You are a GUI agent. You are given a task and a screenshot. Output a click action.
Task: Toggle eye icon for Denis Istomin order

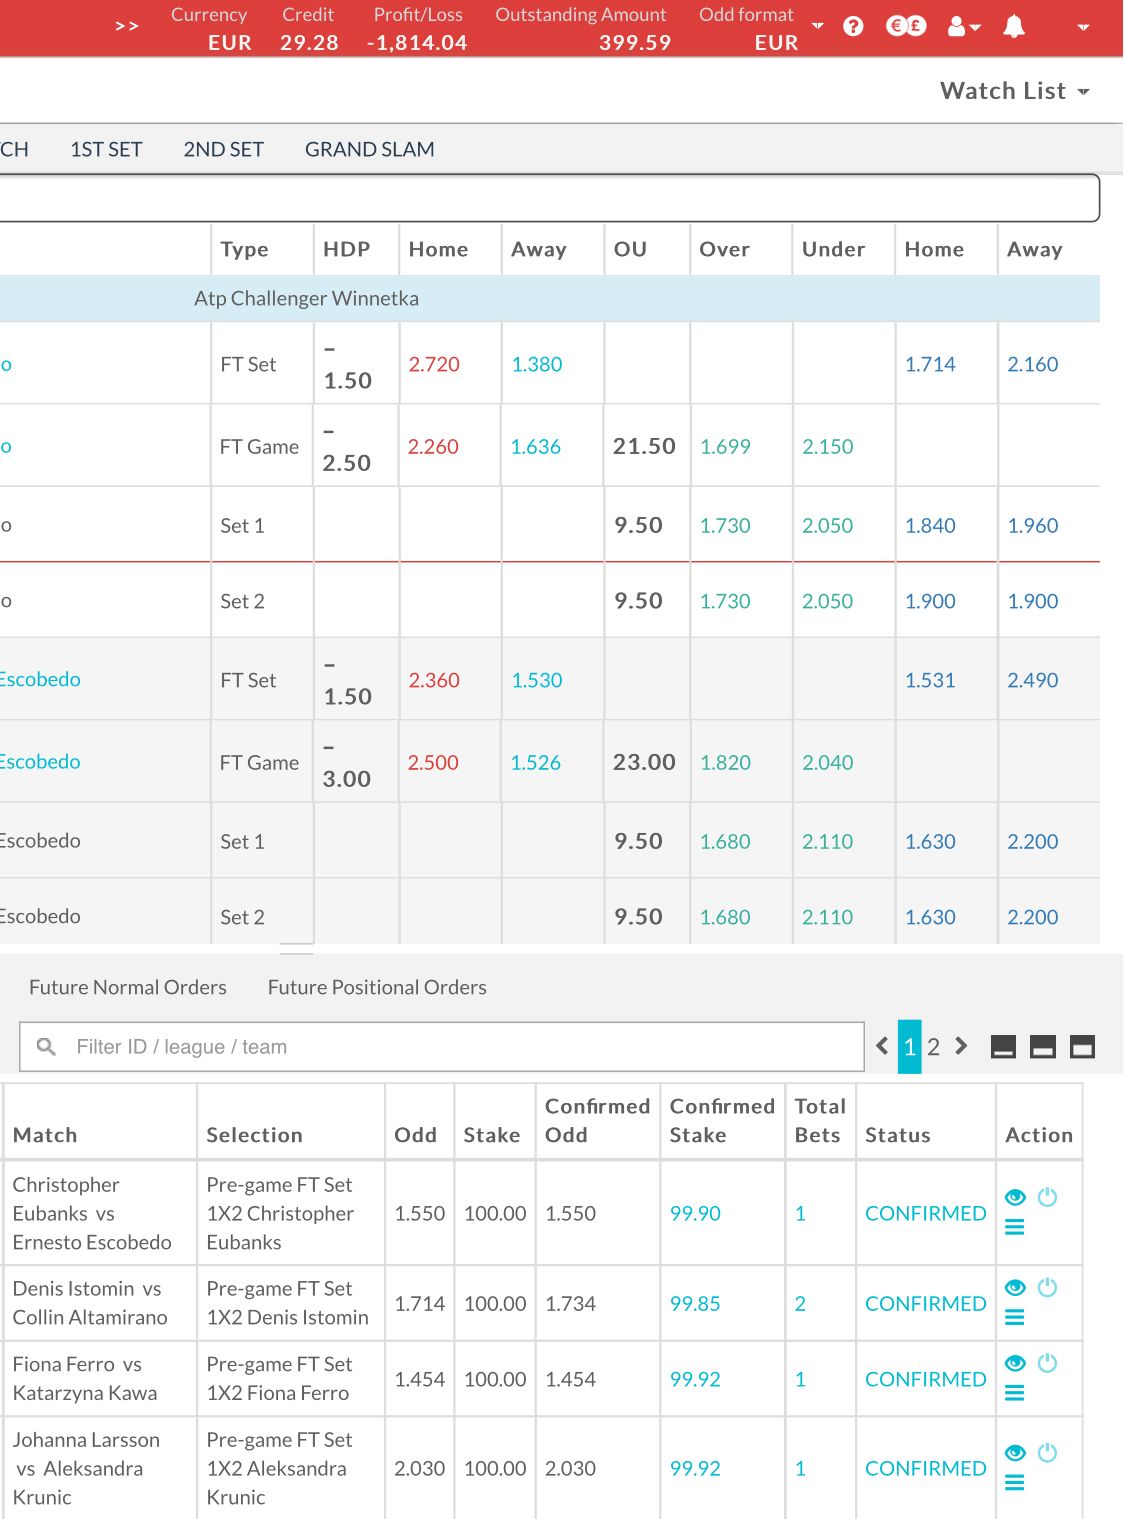point(1015,1287)
